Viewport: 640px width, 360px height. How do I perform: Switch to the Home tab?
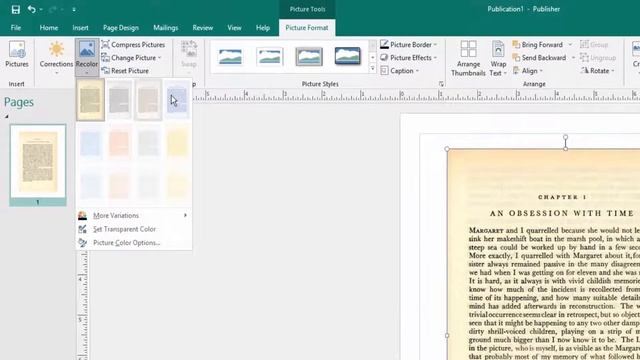coord(49,28)
